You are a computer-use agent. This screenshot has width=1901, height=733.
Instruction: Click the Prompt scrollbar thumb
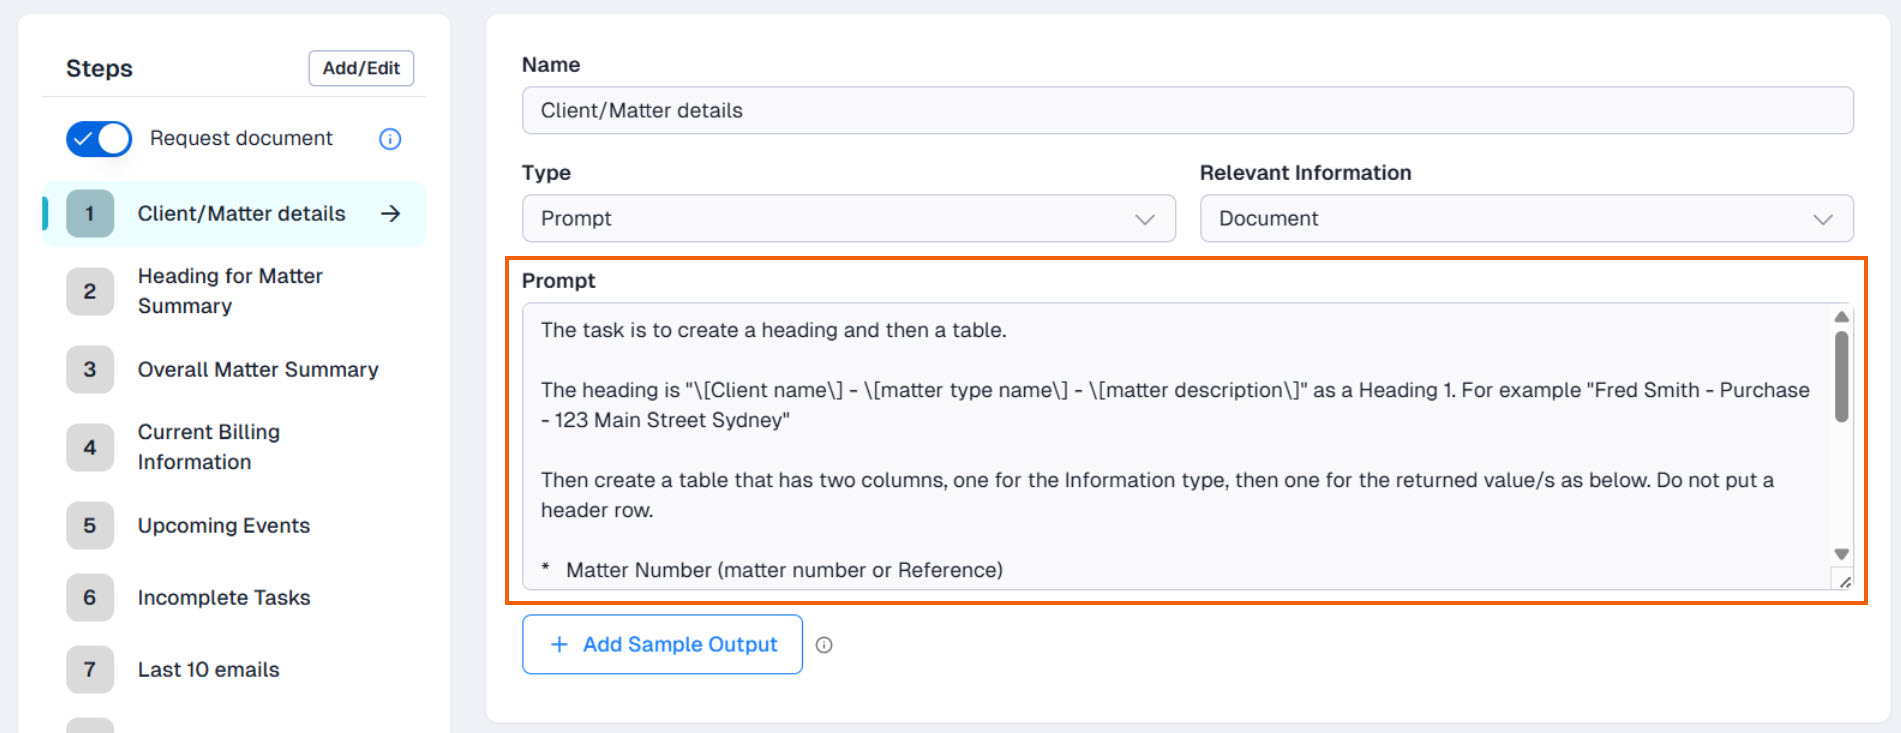pyautogui.click(x=1841, y=377)
